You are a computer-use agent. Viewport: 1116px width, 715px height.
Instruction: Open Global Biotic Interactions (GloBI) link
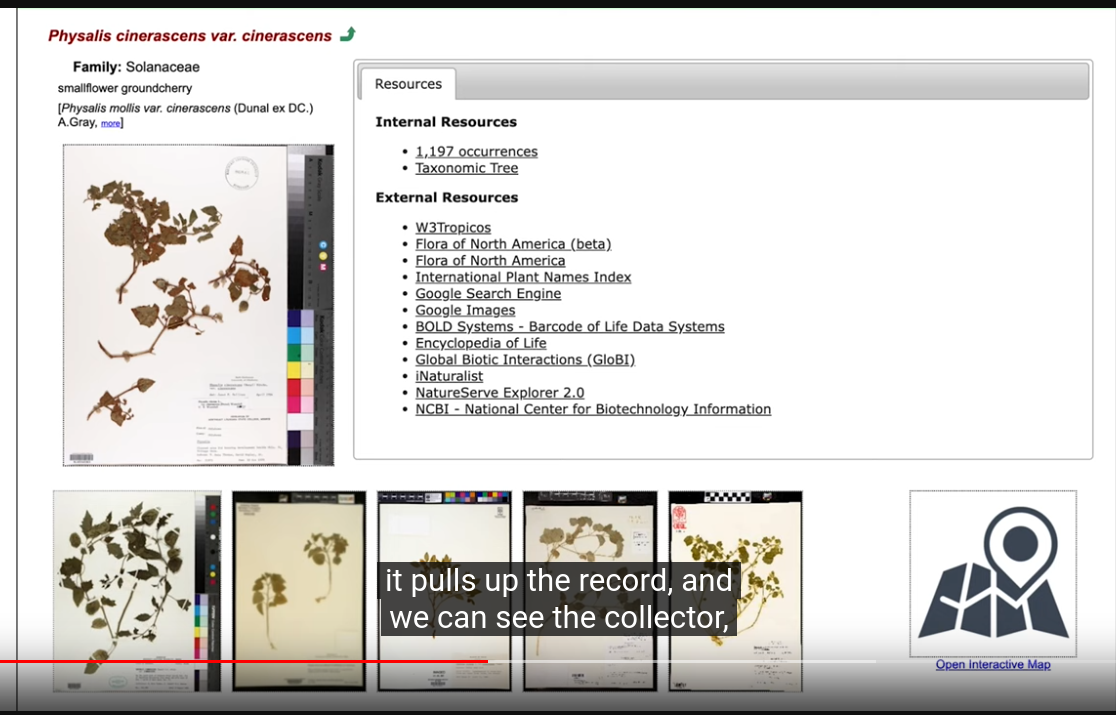(525, 359)
